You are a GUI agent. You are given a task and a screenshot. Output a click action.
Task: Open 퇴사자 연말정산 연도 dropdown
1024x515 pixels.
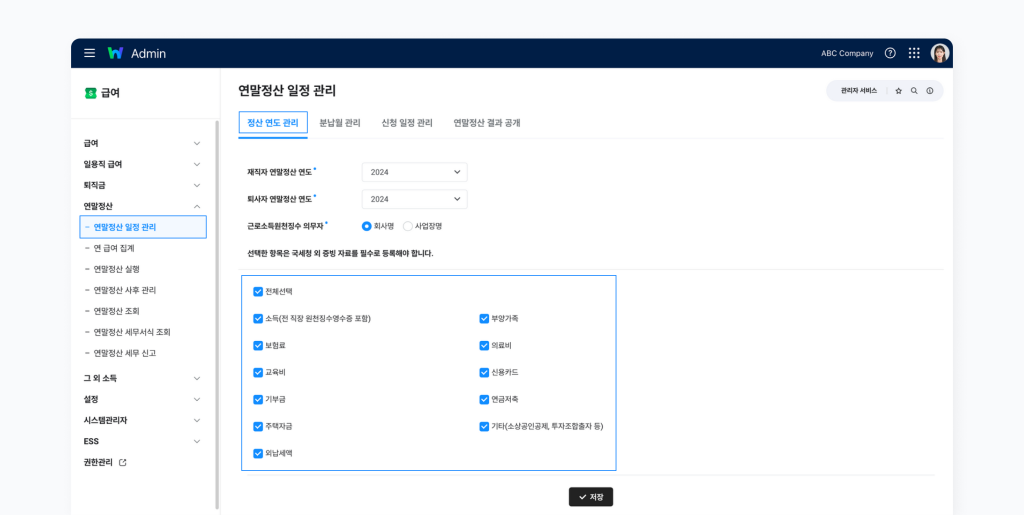pos(415,199)
